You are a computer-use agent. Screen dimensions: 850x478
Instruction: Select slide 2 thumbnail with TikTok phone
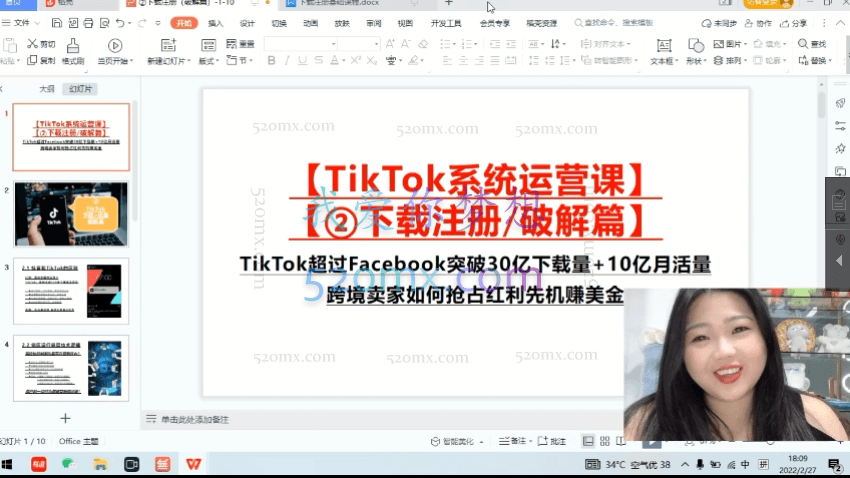(x=71, y=214)
